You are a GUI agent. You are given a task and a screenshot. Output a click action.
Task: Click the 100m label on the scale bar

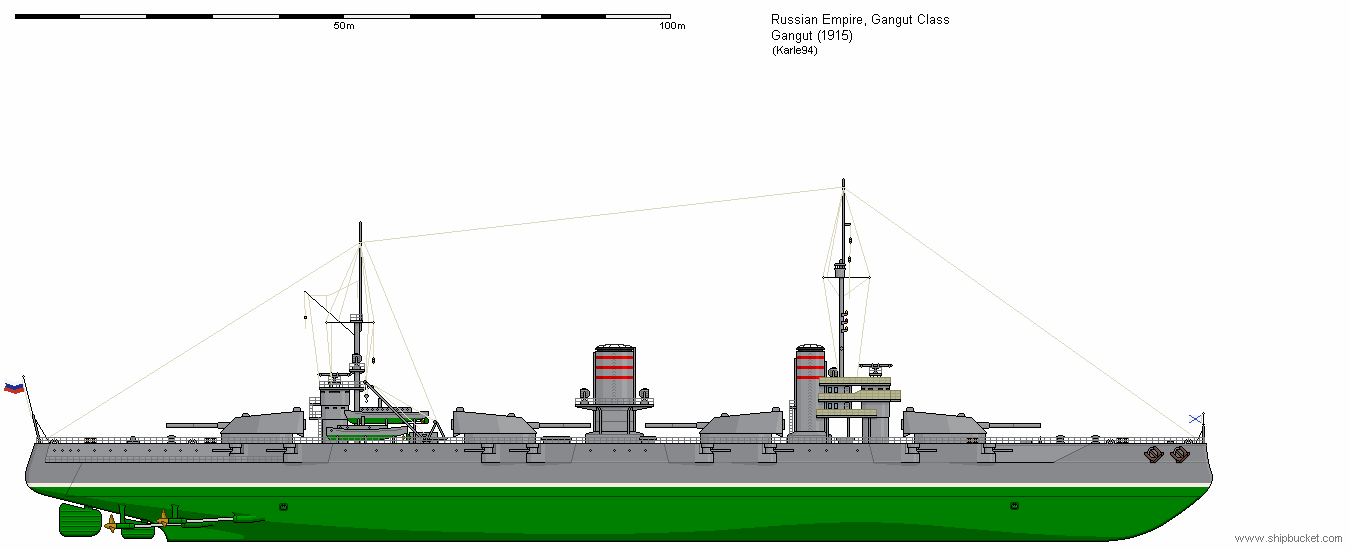pyautogui.click(x=672, y=26)
